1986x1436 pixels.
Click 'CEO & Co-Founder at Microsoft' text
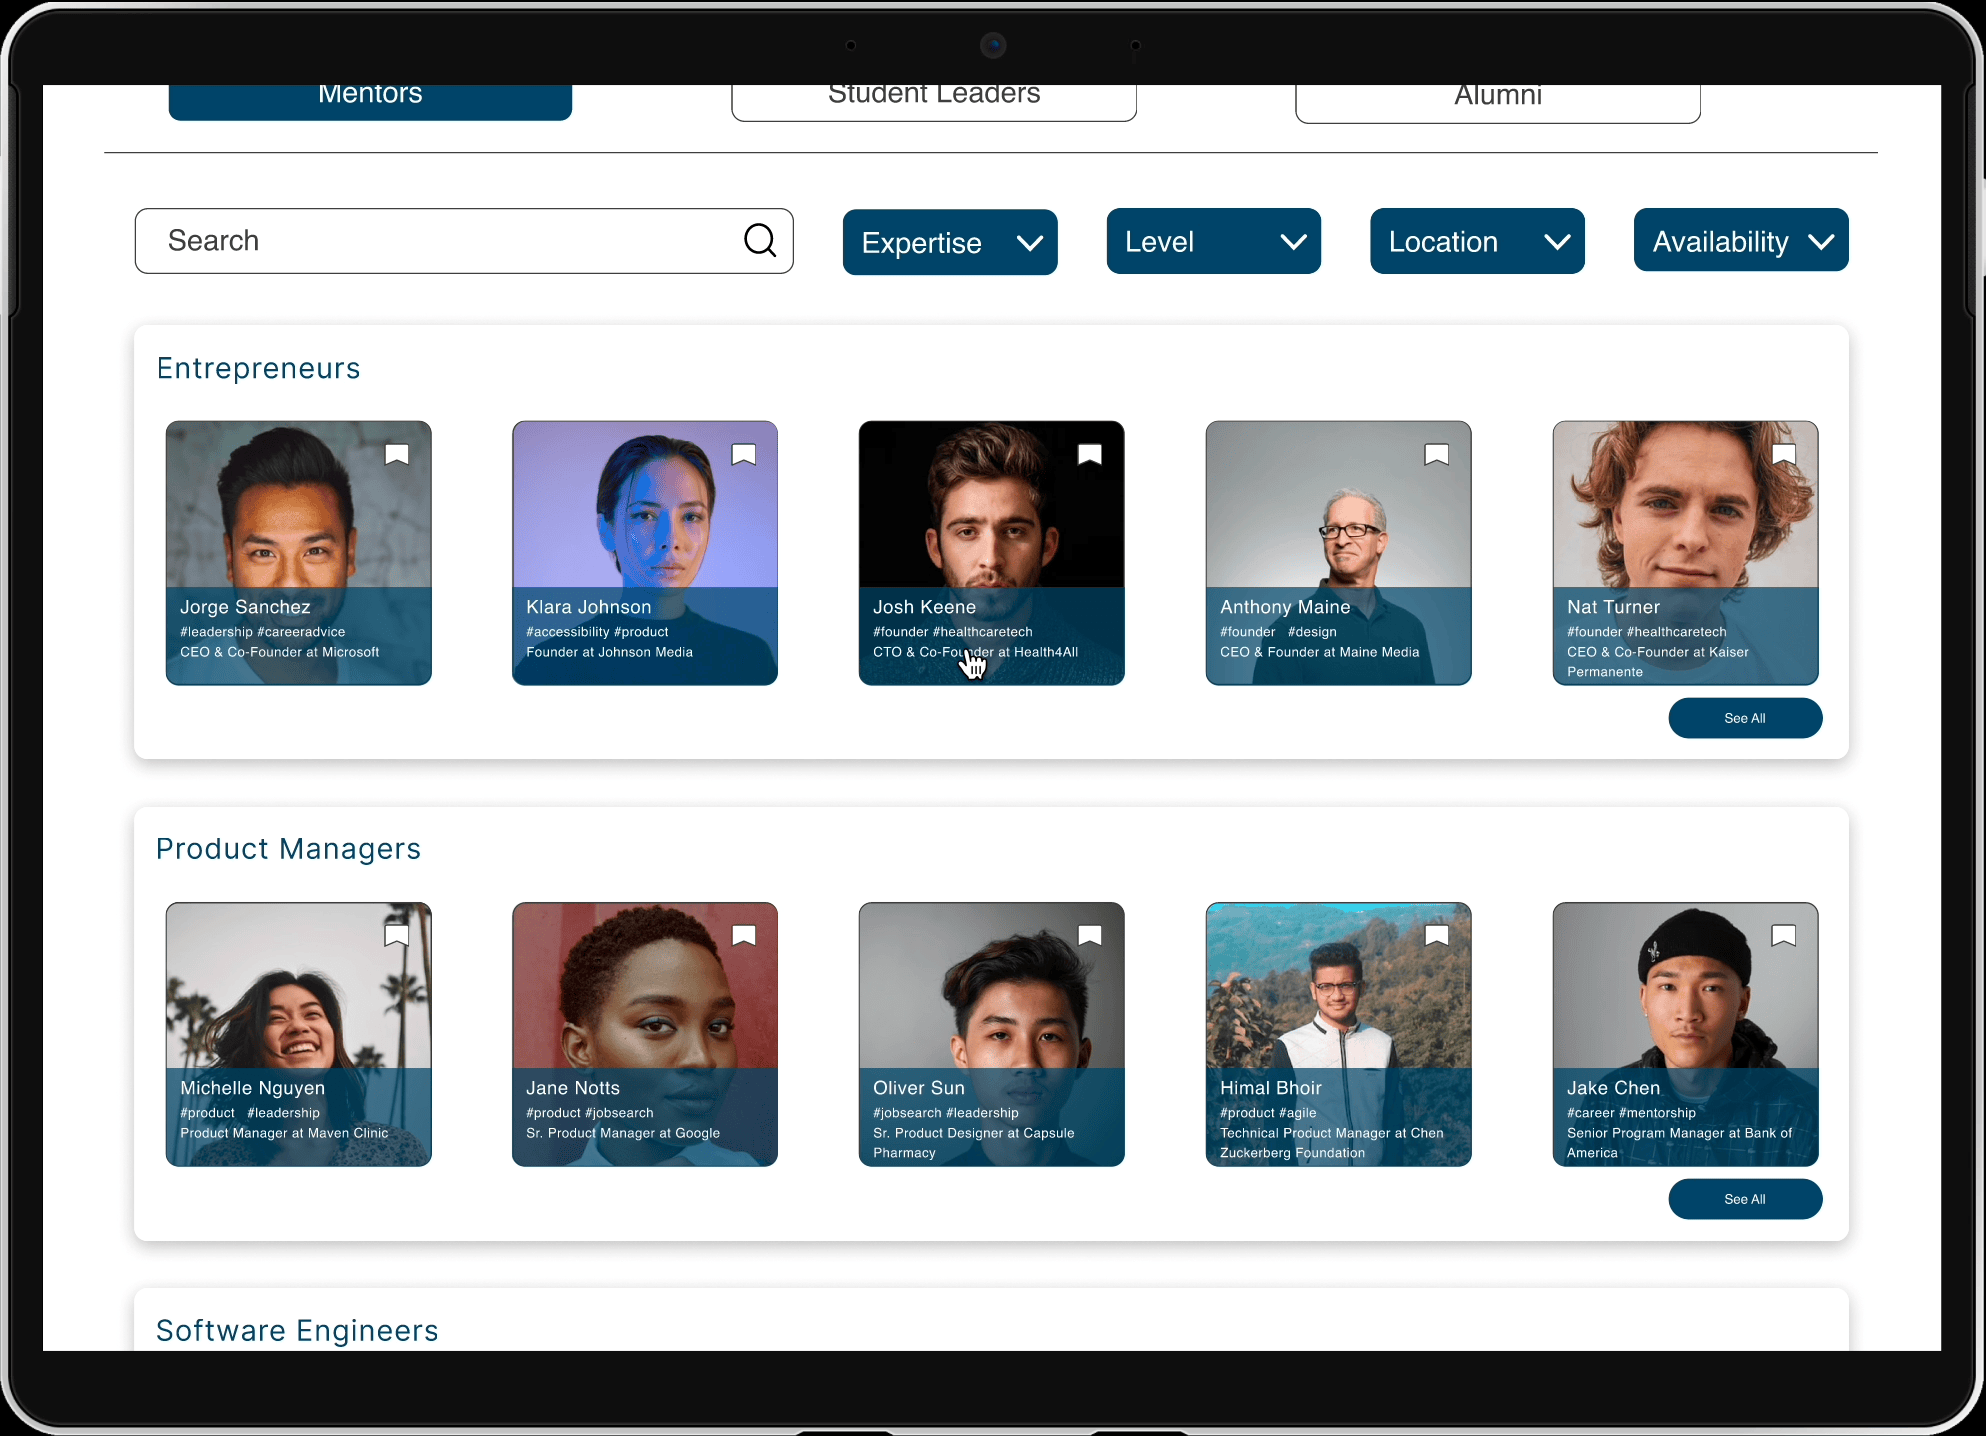280,652
